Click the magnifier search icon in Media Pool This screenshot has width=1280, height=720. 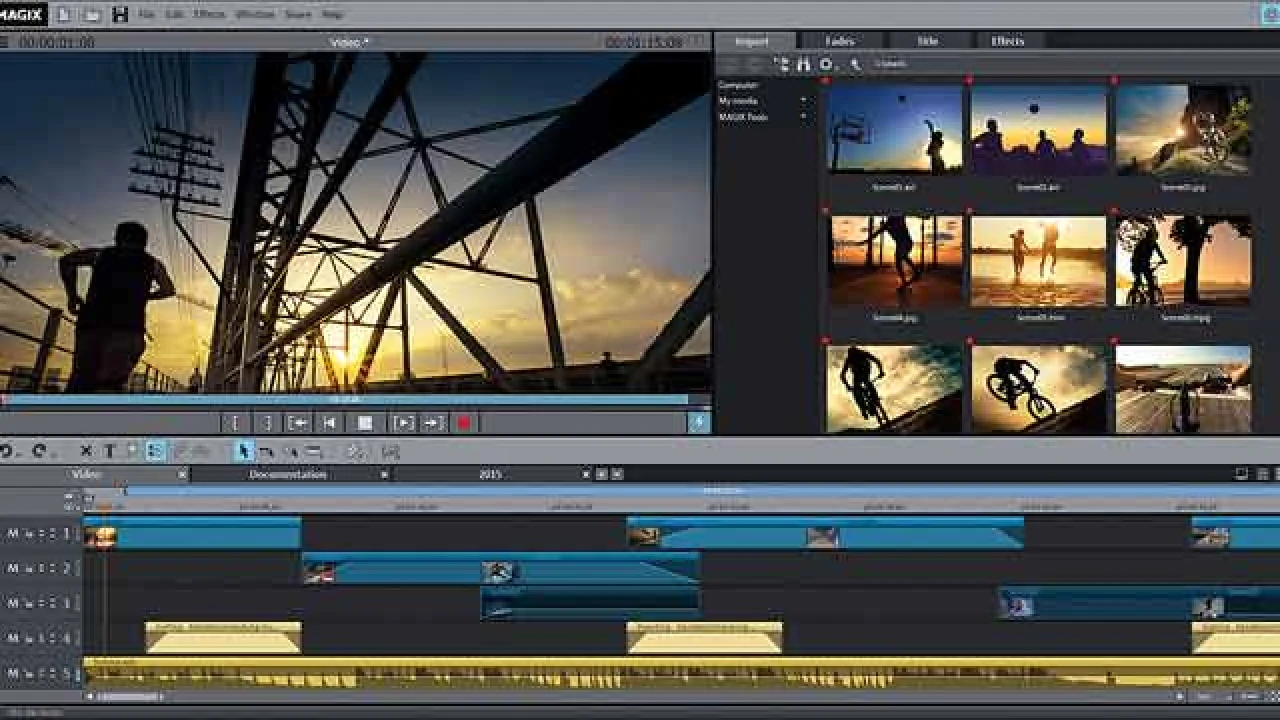[x=855, y=63]
